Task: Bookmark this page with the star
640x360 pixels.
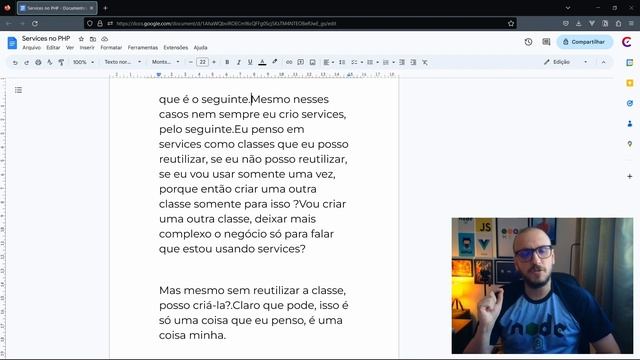Action: click(511, 24)
